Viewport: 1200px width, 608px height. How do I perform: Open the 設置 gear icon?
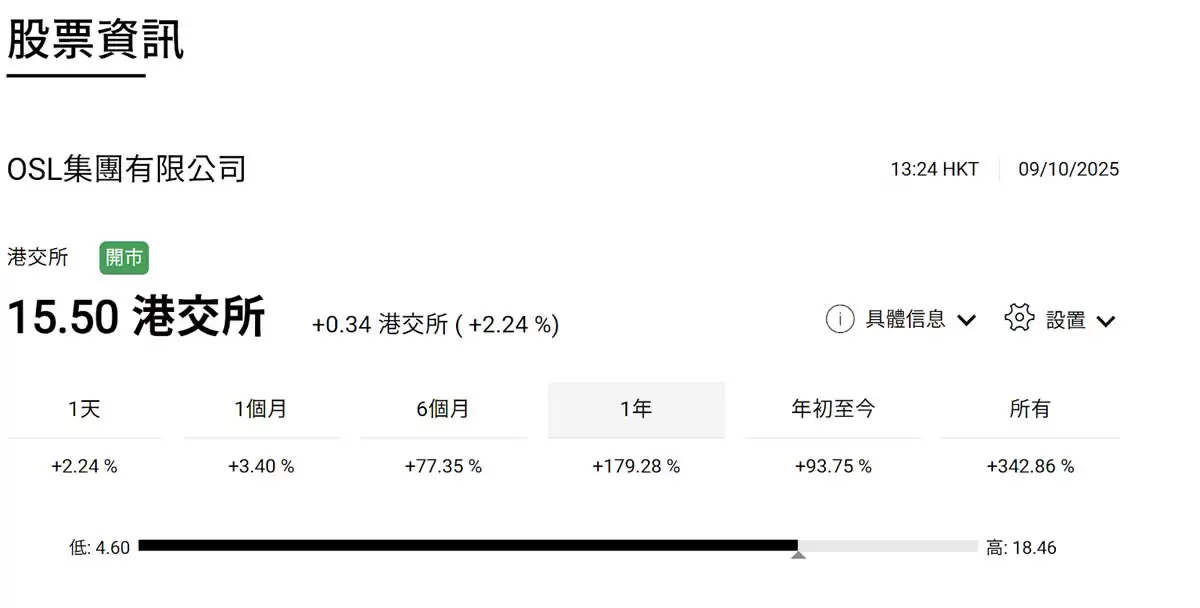click(1017, 317)
